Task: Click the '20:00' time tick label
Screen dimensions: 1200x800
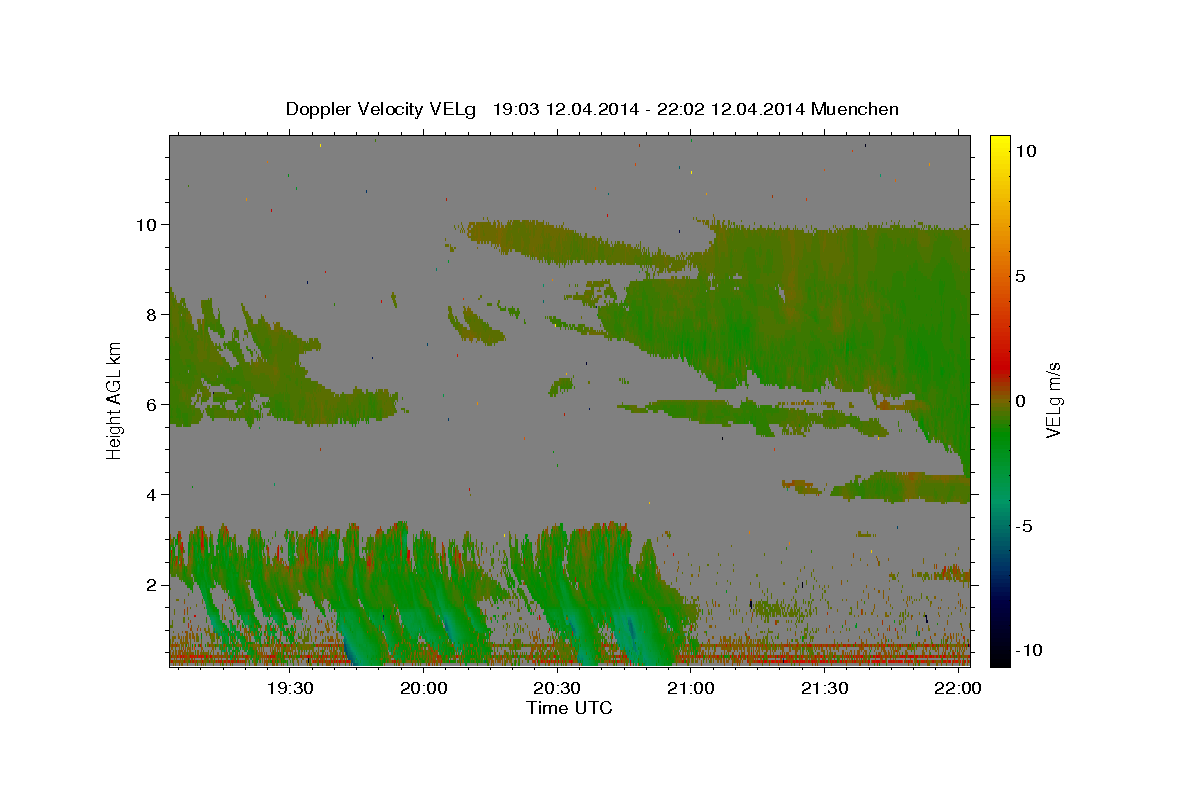Action: 423,689
